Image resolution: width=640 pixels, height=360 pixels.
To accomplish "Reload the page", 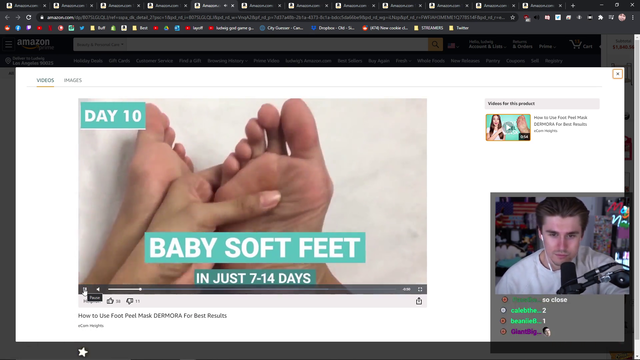I will coord(28,18).
